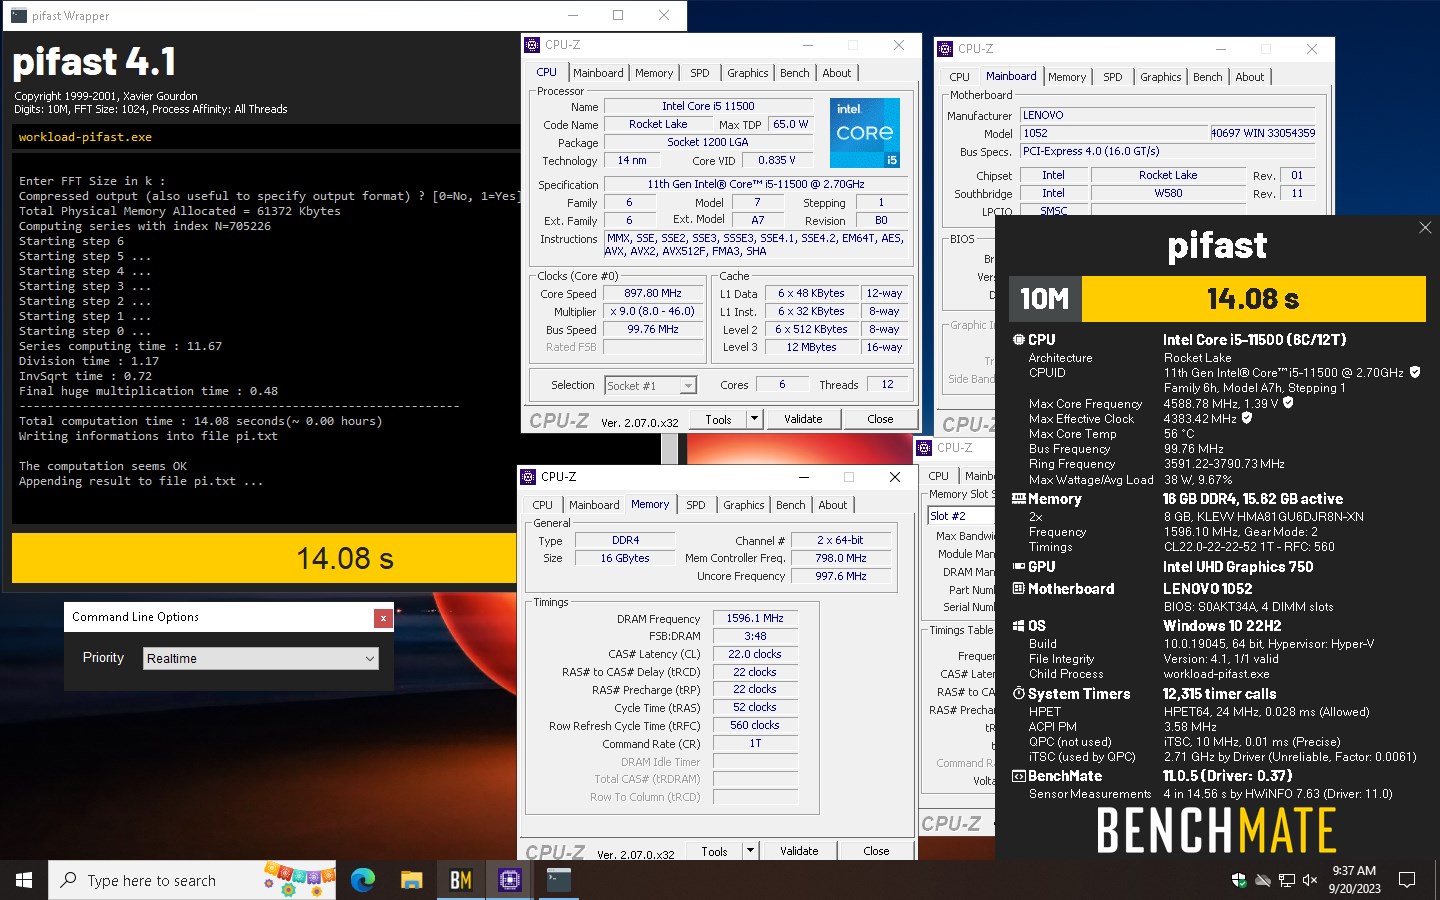Switch to Memory tab in Mainboard window
This screenshot has width=1440, height=900.
click(x=1067, y=77)
